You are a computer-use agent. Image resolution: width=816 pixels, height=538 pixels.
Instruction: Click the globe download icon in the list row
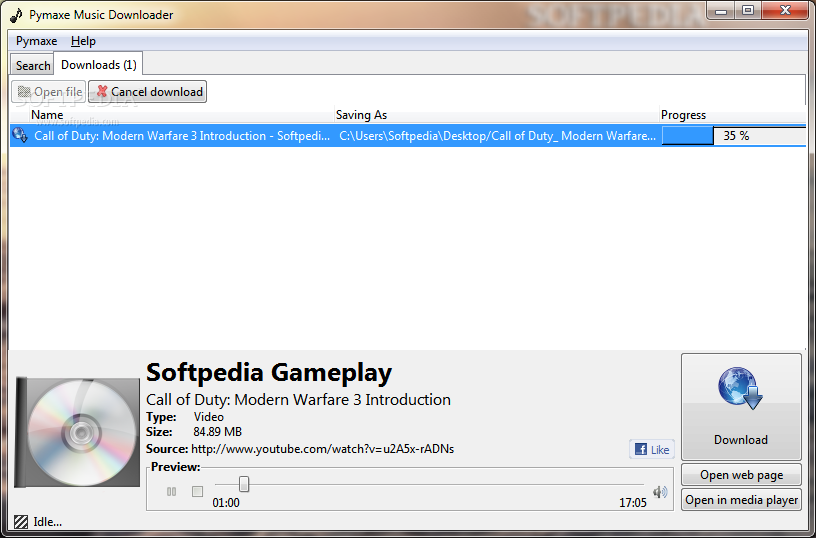(x=20, y=135)
